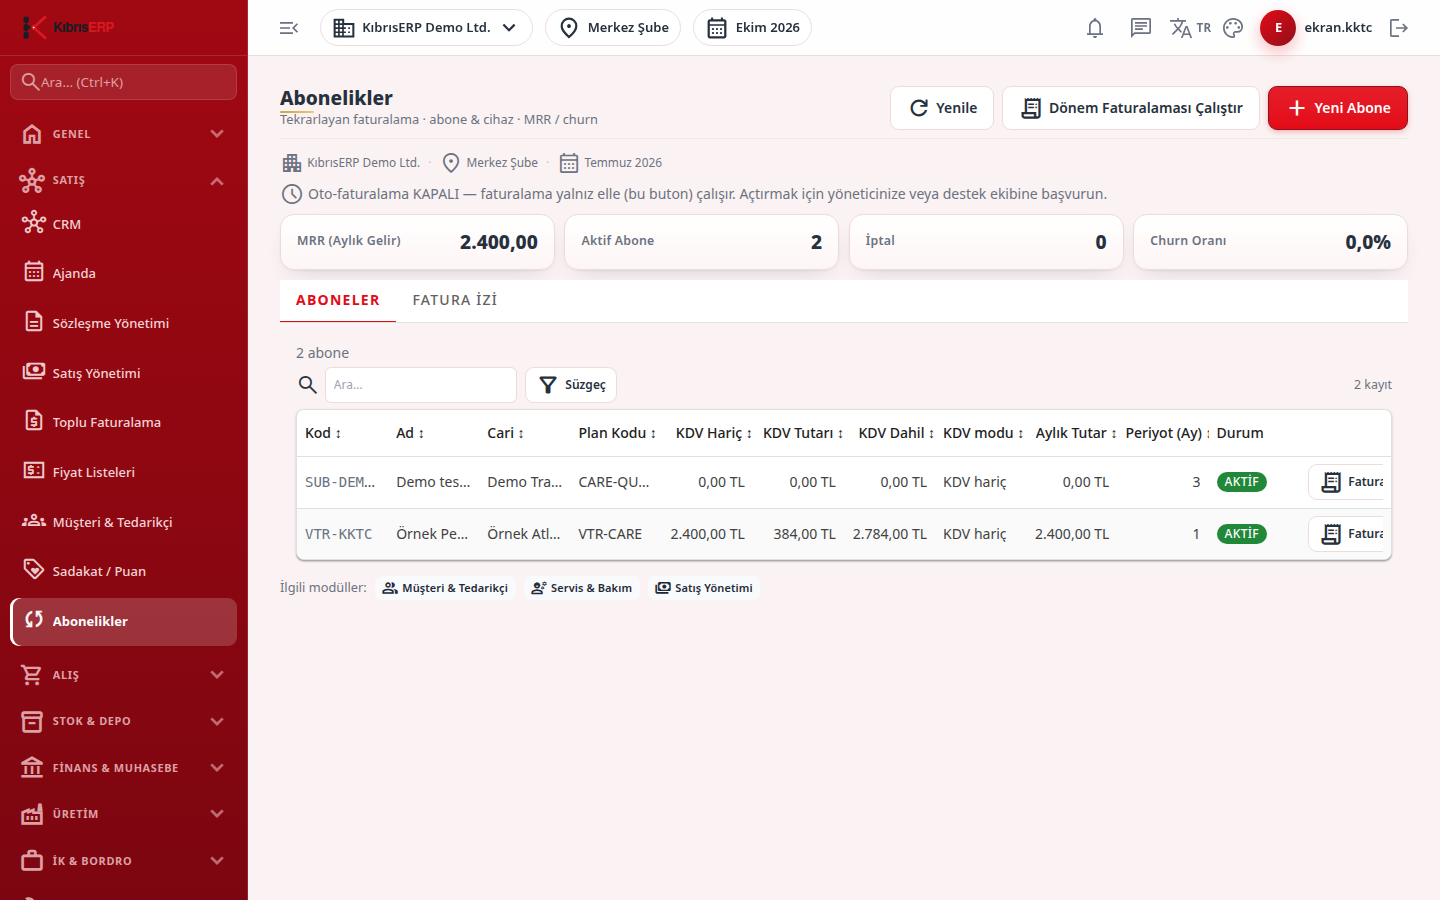
Task: Collapse the sidebar menu icon
Action: (x=289, y=28)
